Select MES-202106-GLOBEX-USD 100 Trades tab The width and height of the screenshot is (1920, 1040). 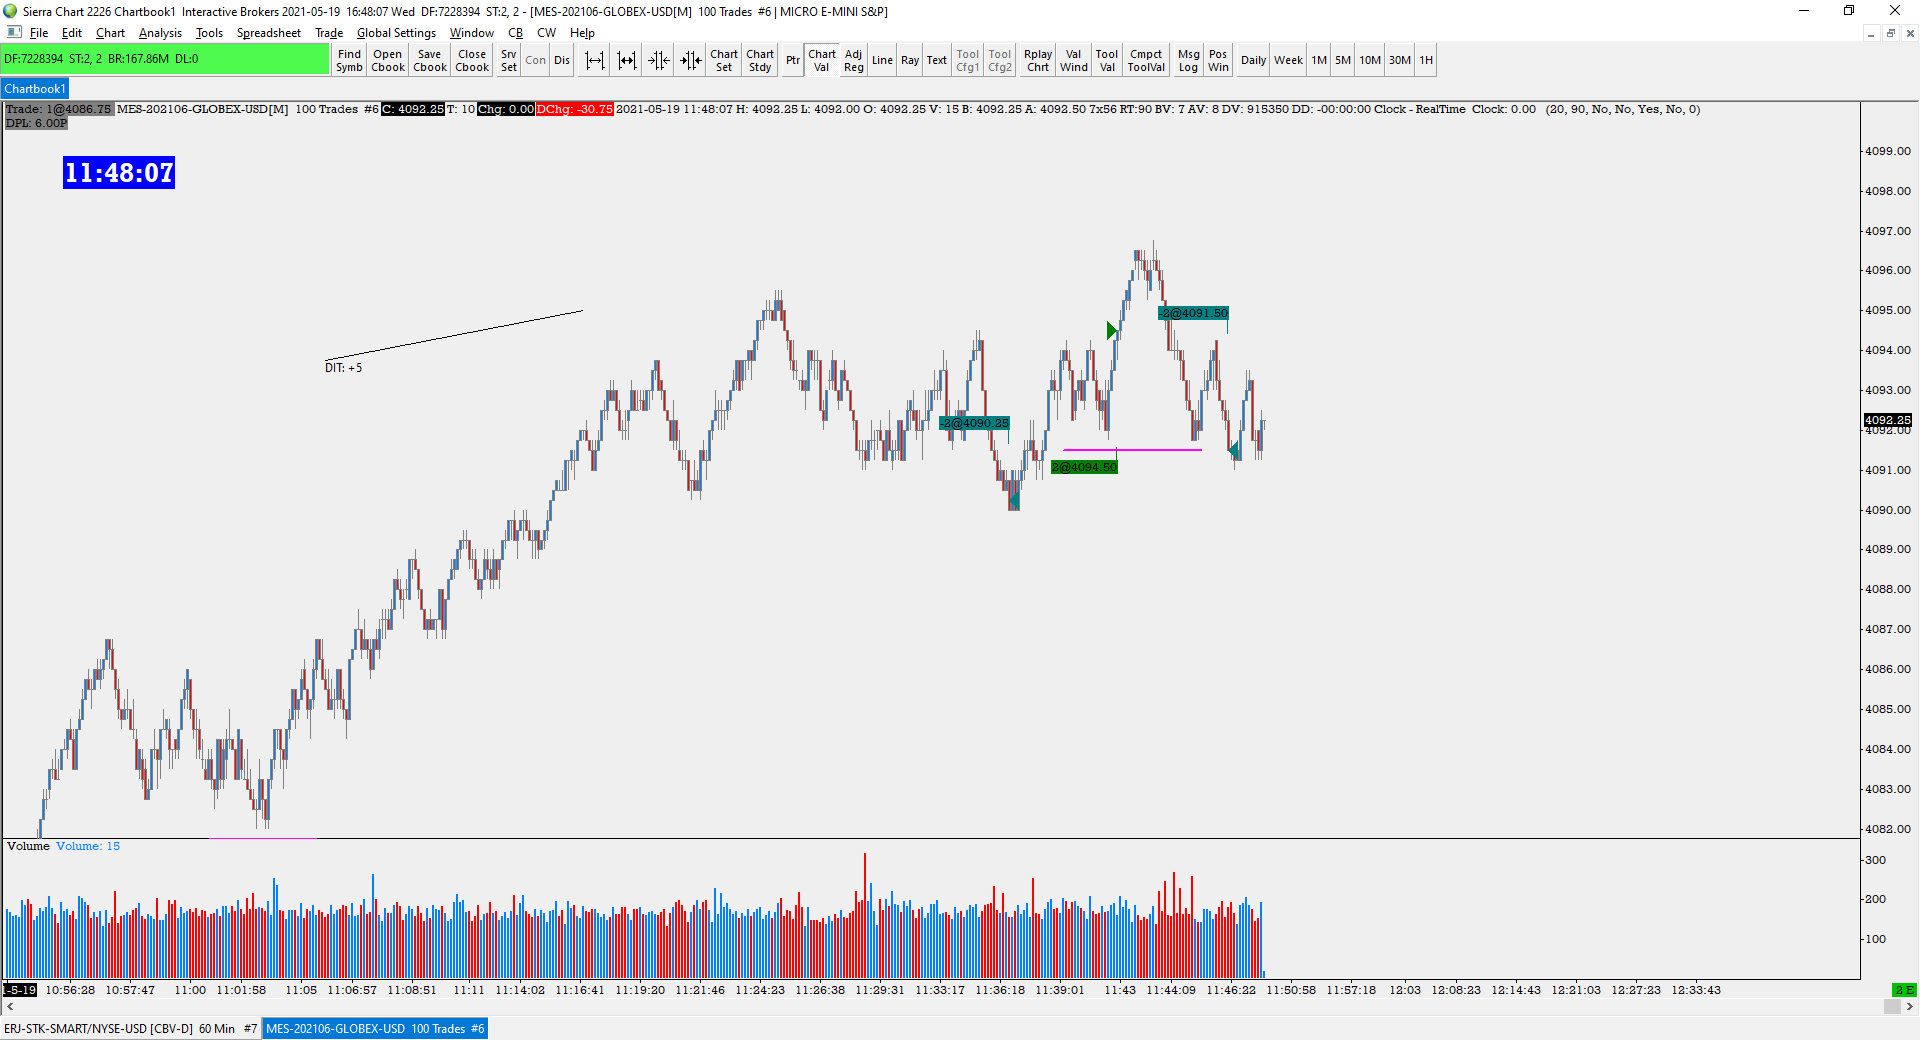pos(375,1028)
